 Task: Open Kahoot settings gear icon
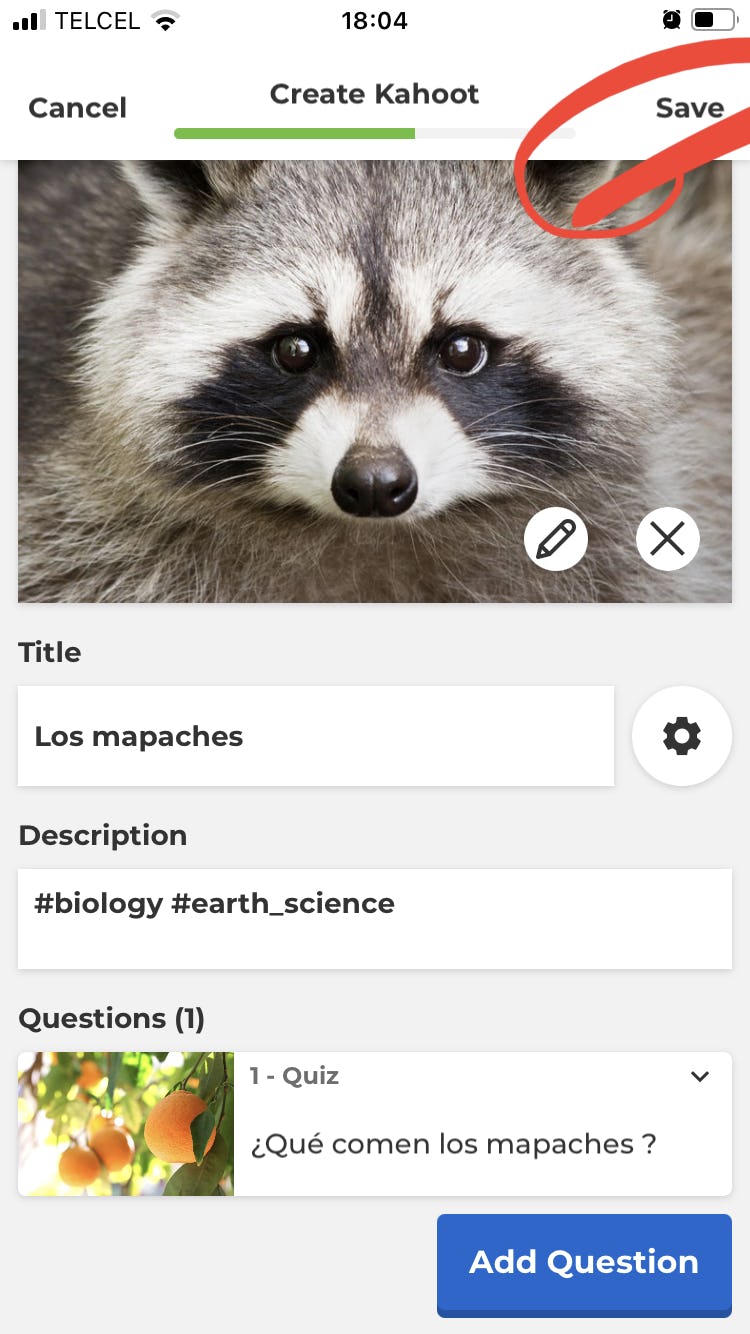(x=682, y=736)
